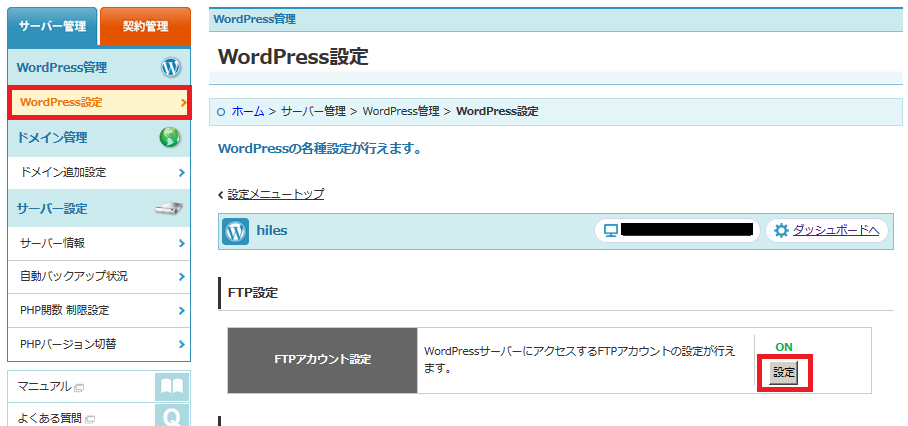Click the back chevron before 設定メニュートップ

[221, 195]
